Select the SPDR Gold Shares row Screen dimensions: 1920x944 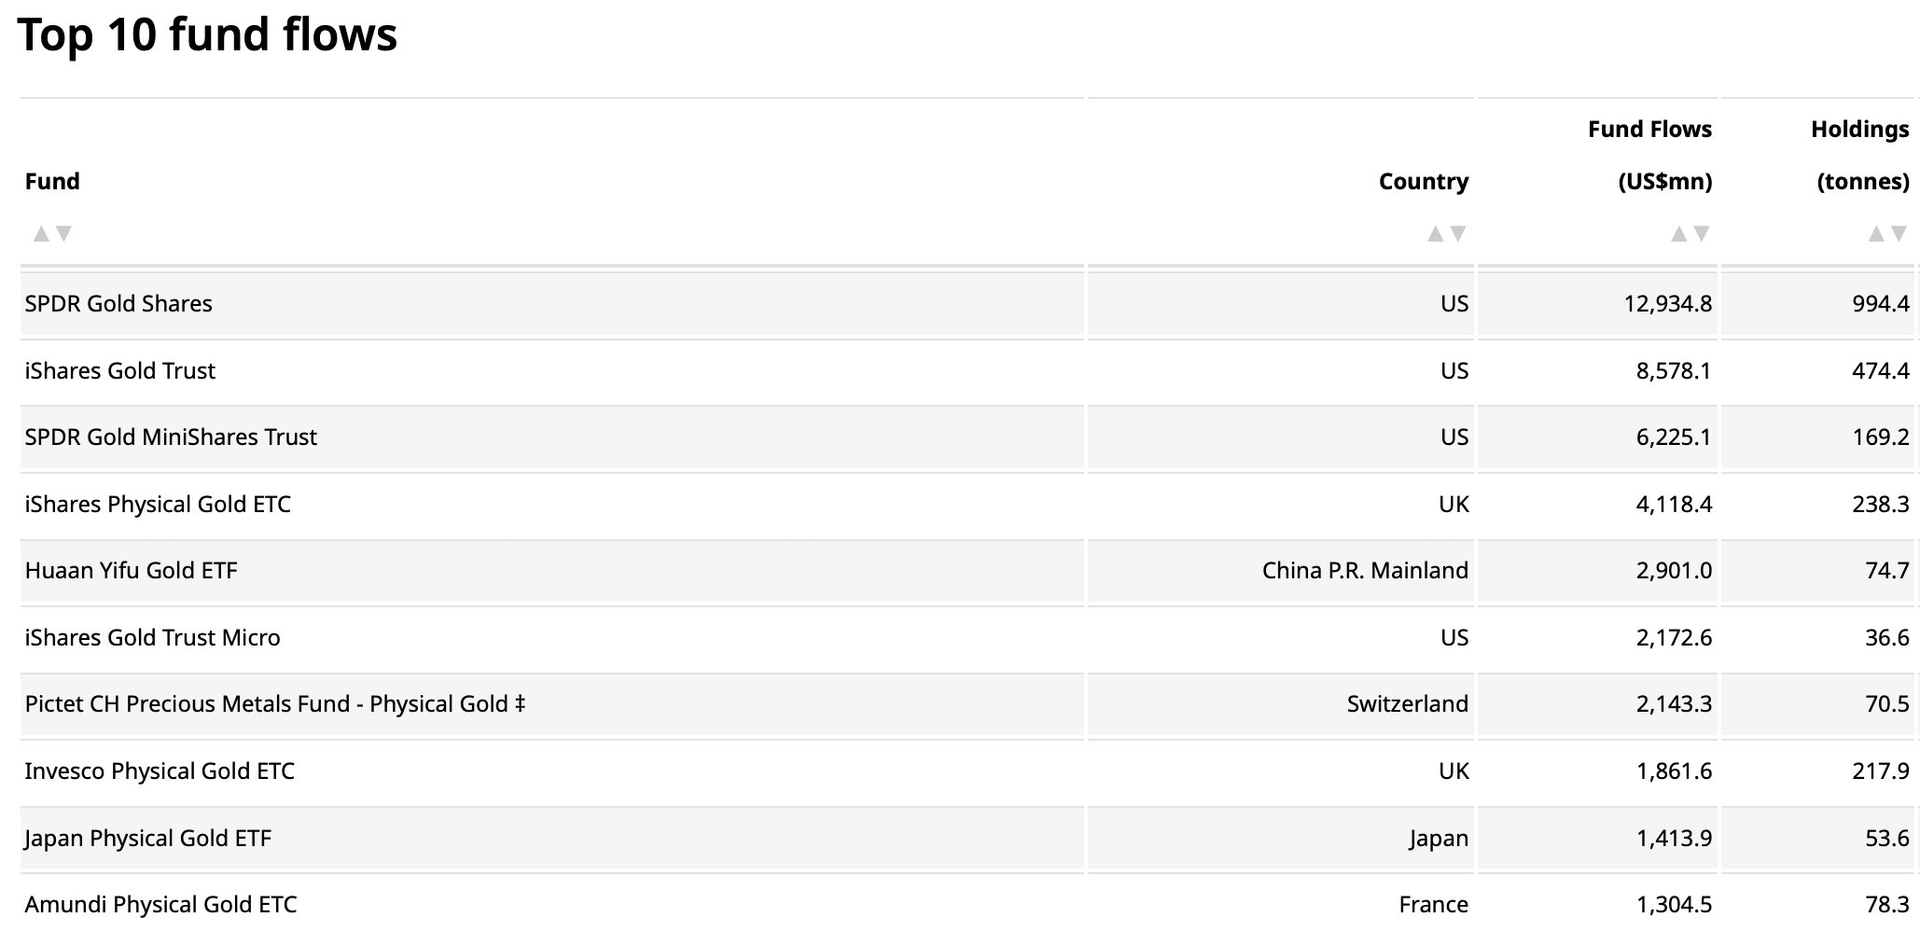[x=119, y=304]
